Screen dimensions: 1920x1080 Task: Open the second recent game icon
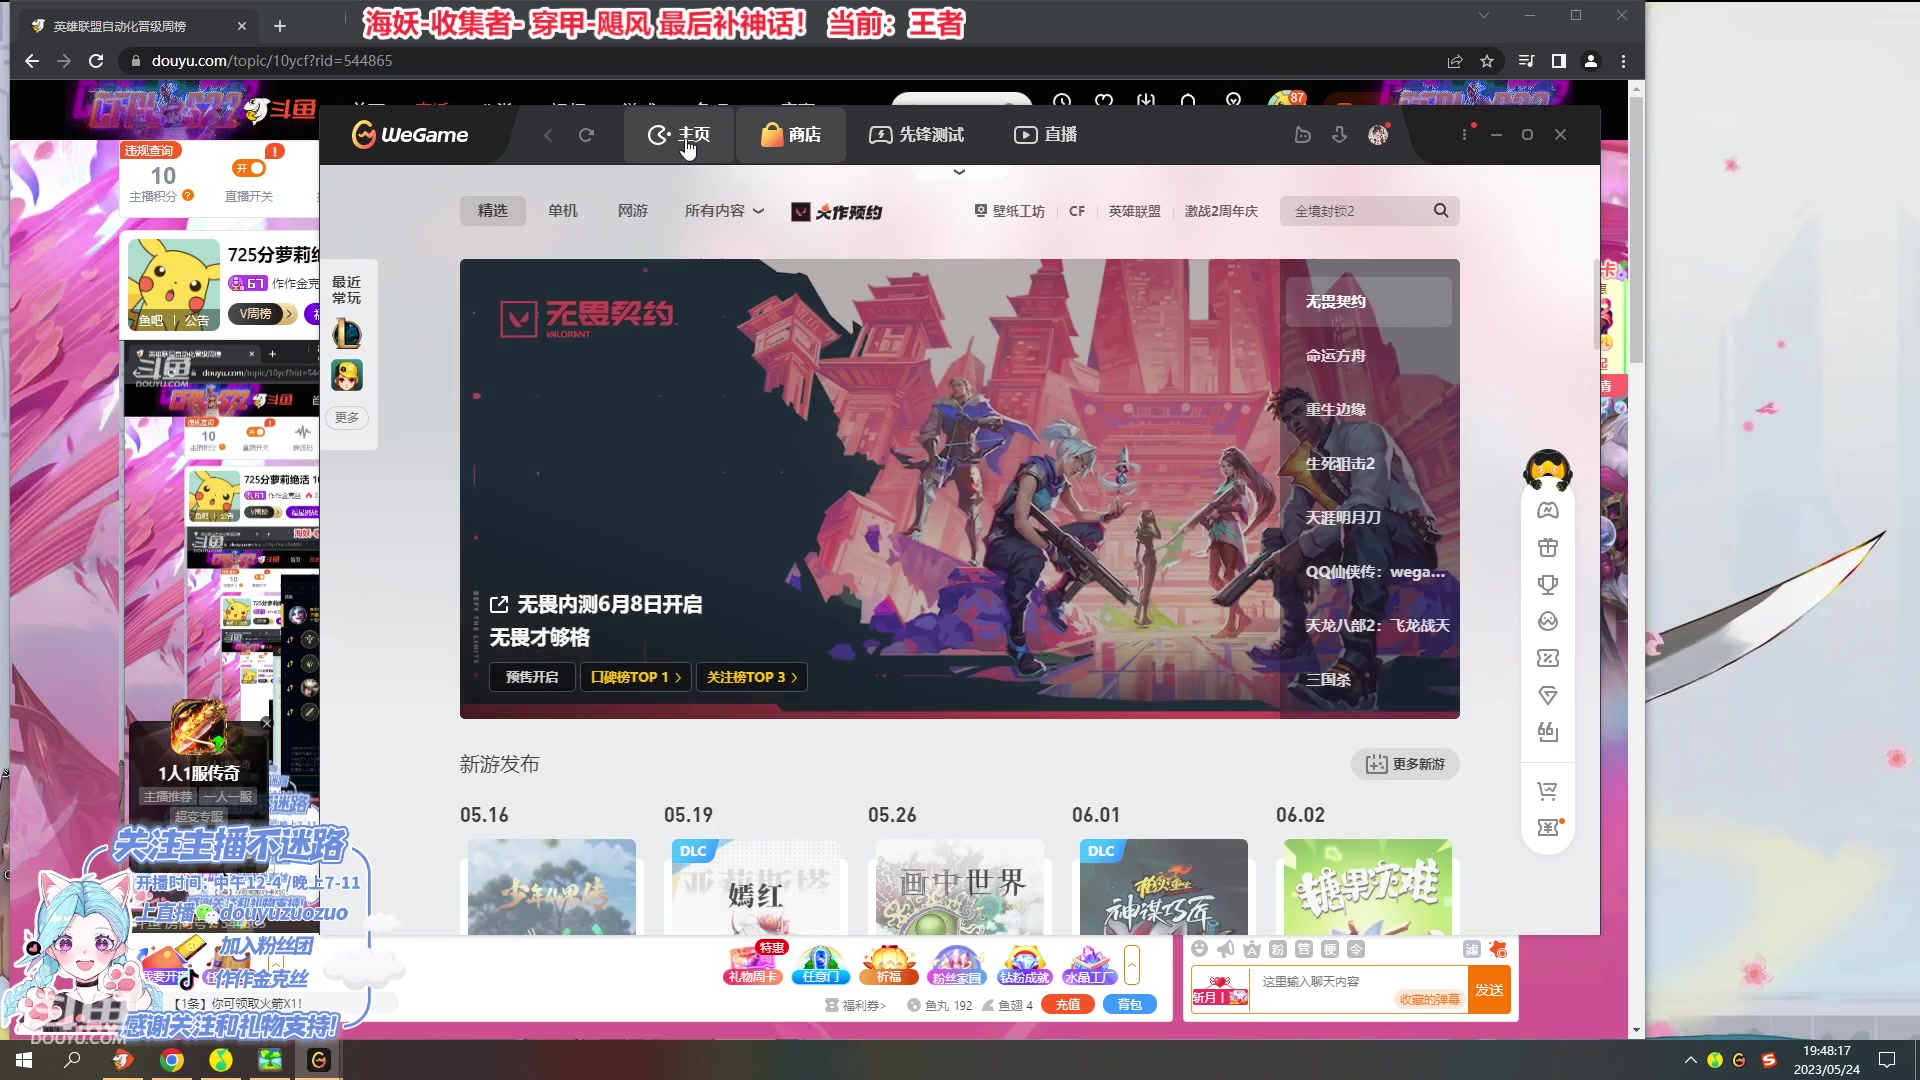pyautogui.click(x=347, y=375)
